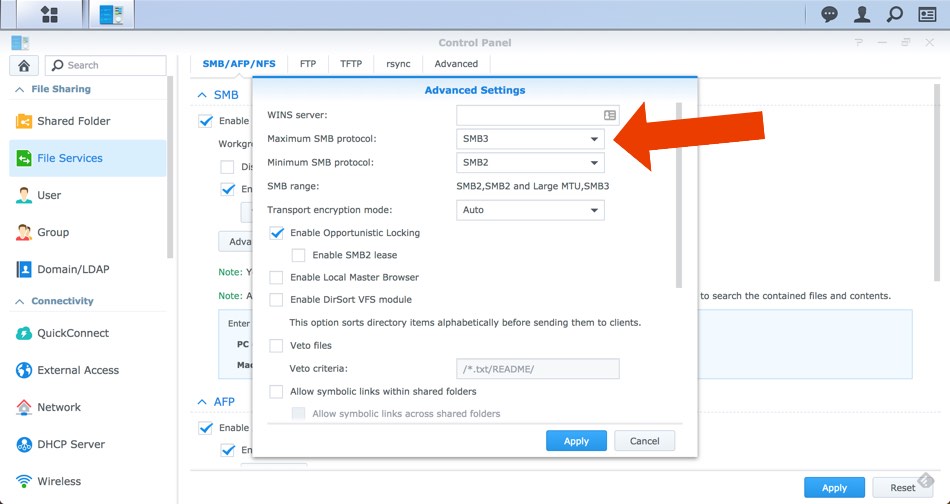This screenshot has width=950, height=504.
Task: Open User settings in sidebar
Action: [x=88, y=195]
